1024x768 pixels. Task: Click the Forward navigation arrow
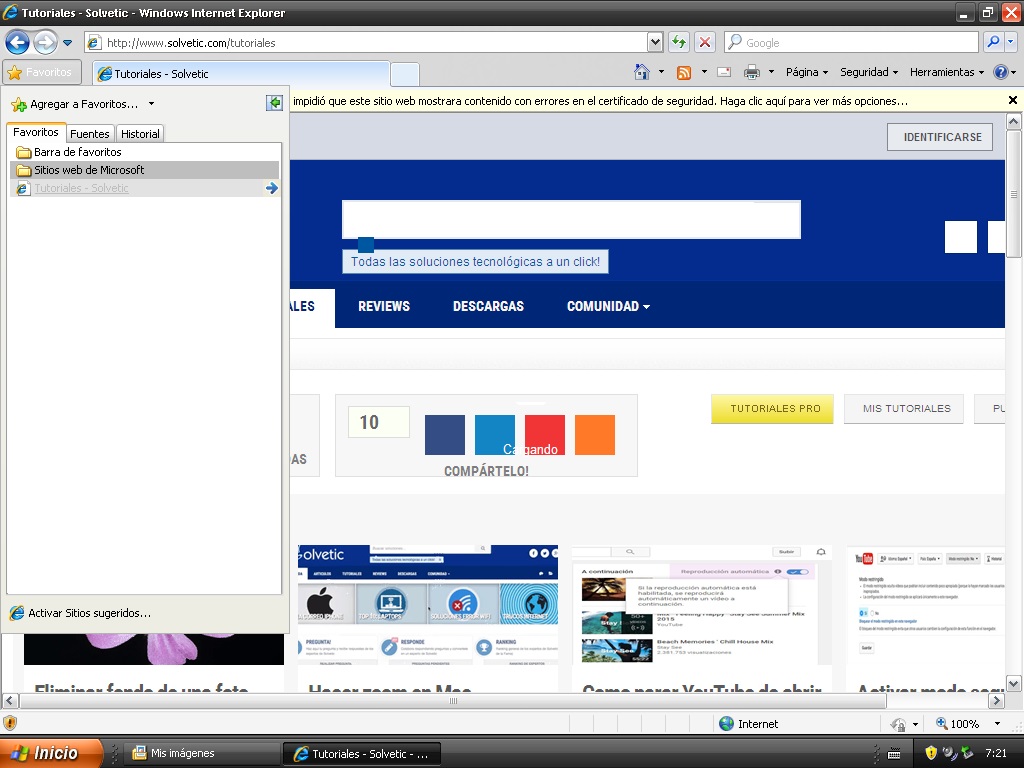pyautogui.click(x=45, y=43)
